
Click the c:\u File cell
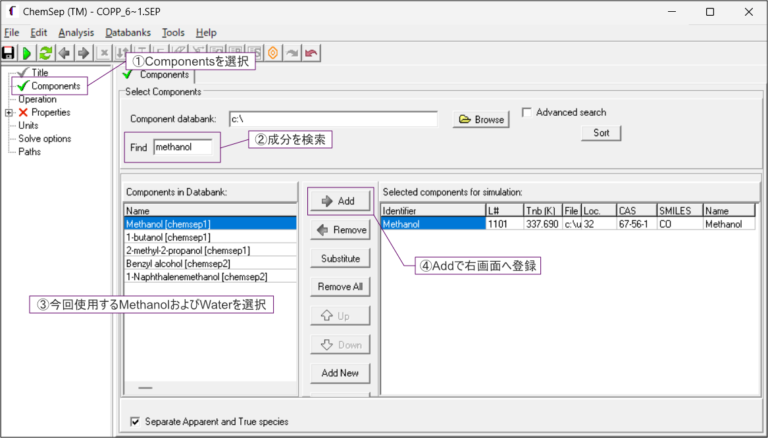[x=572, y=224]
